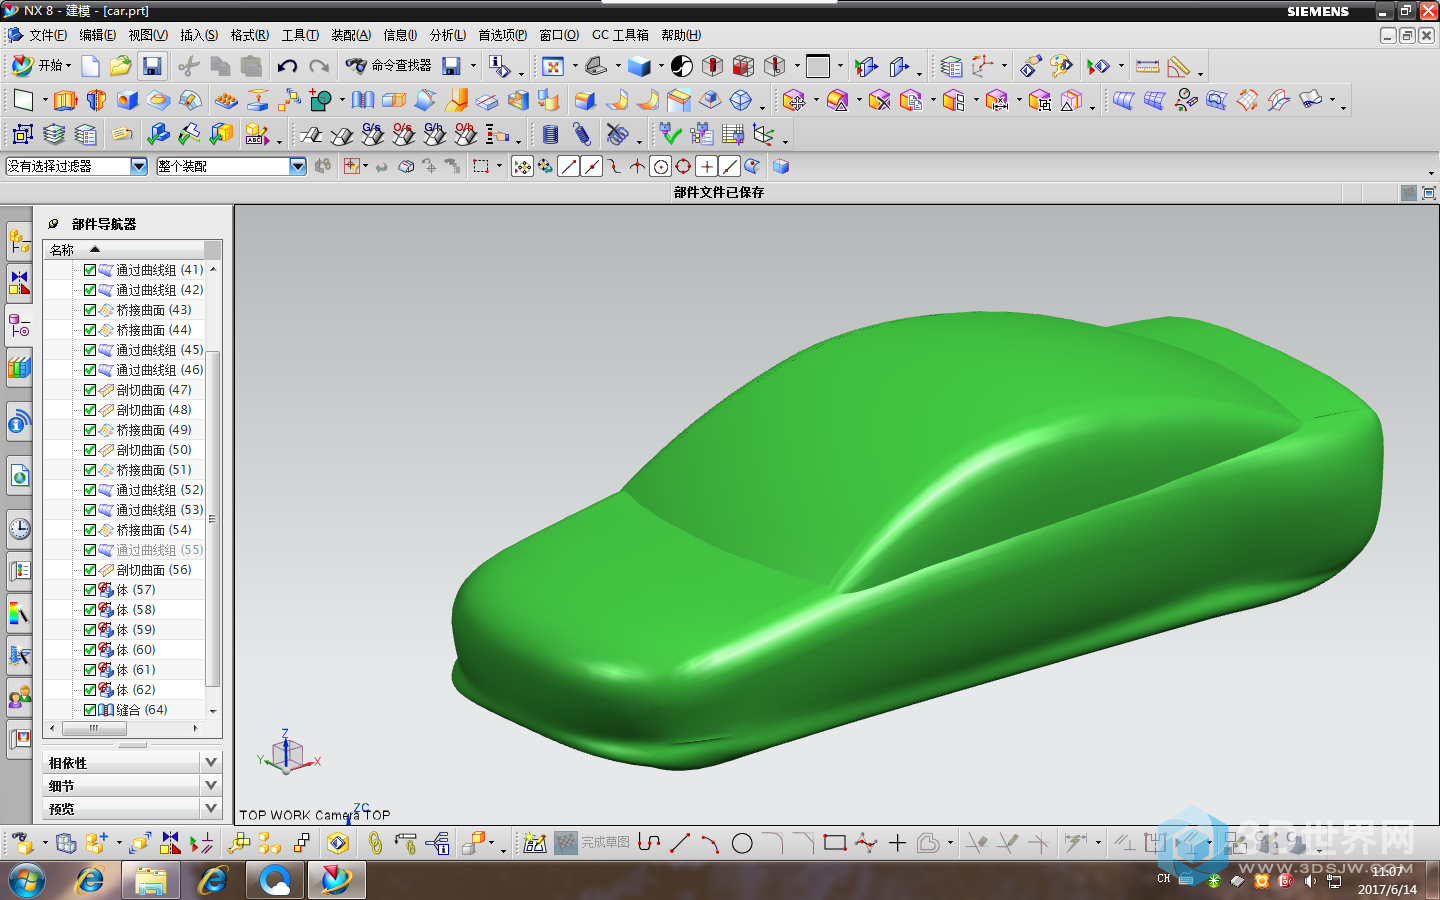
Task: Click the Sketch icon in the feature toolbar
Action: pyautogui.click(x=23, y=100)
